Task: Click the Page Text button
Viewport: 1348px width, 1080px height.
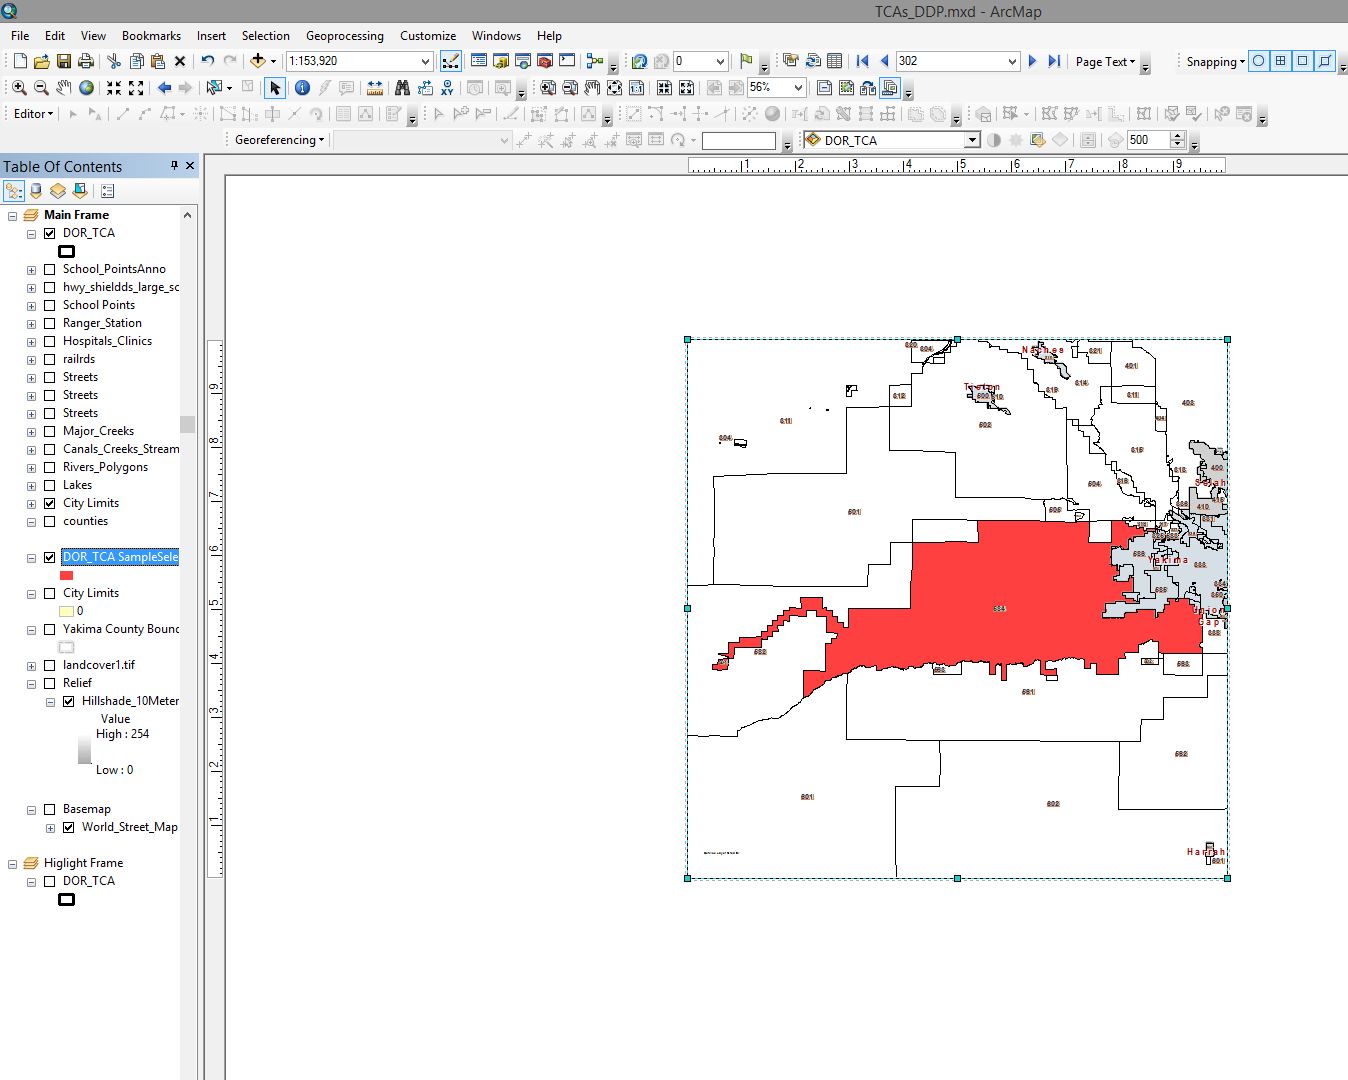Action: point(1104,61)
